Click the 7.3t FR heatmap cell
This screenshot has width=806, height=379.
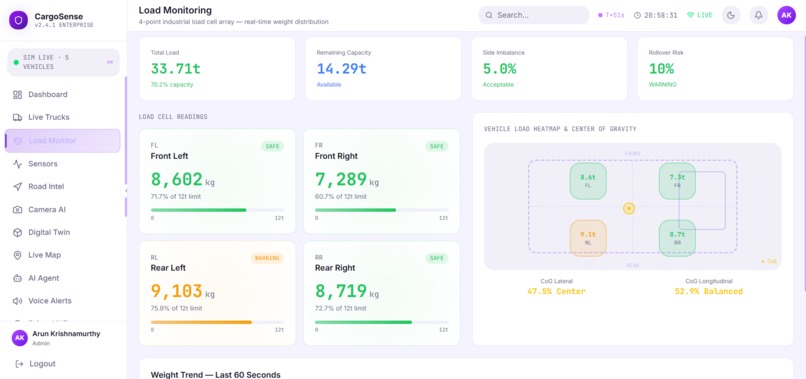click(x=677, y=181)
